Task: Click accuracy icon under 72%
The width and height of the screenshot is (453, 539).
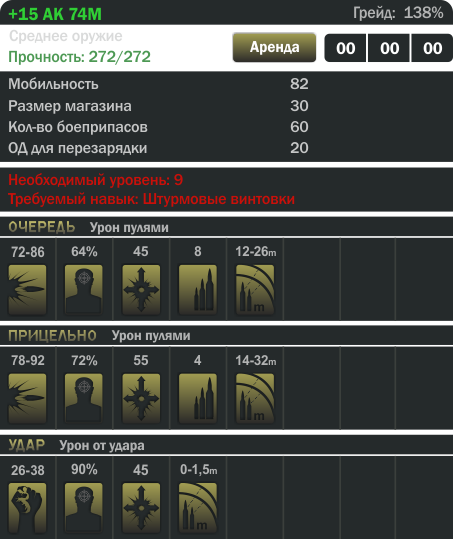Action: [x=84, y=398]
